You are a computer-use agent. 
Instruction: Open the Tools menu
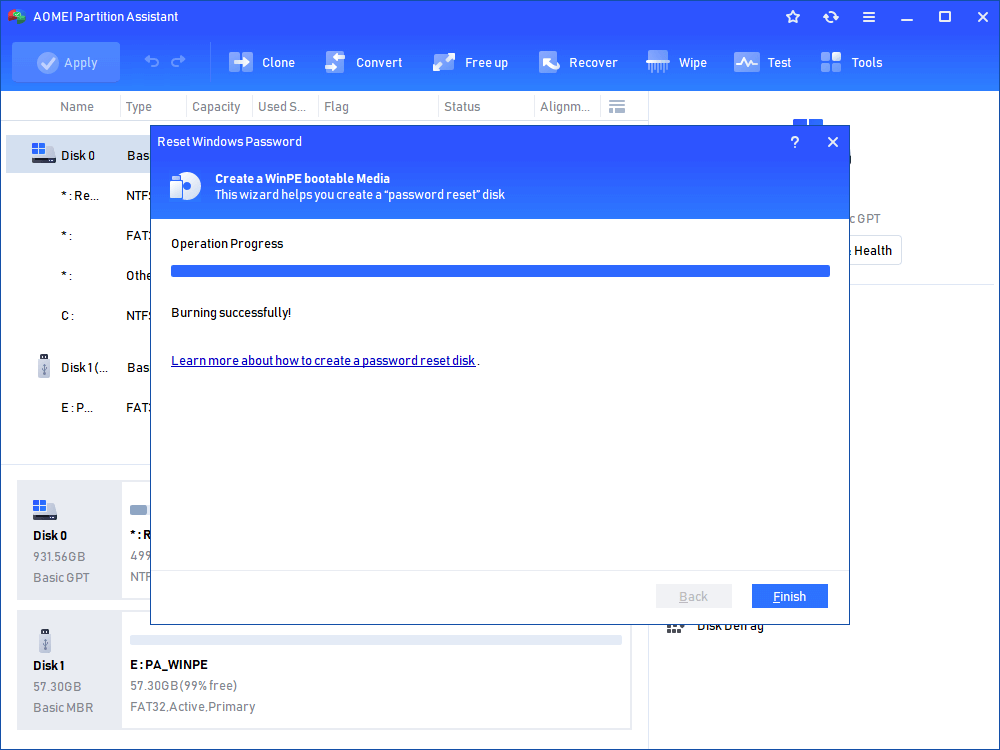point(851,62)
